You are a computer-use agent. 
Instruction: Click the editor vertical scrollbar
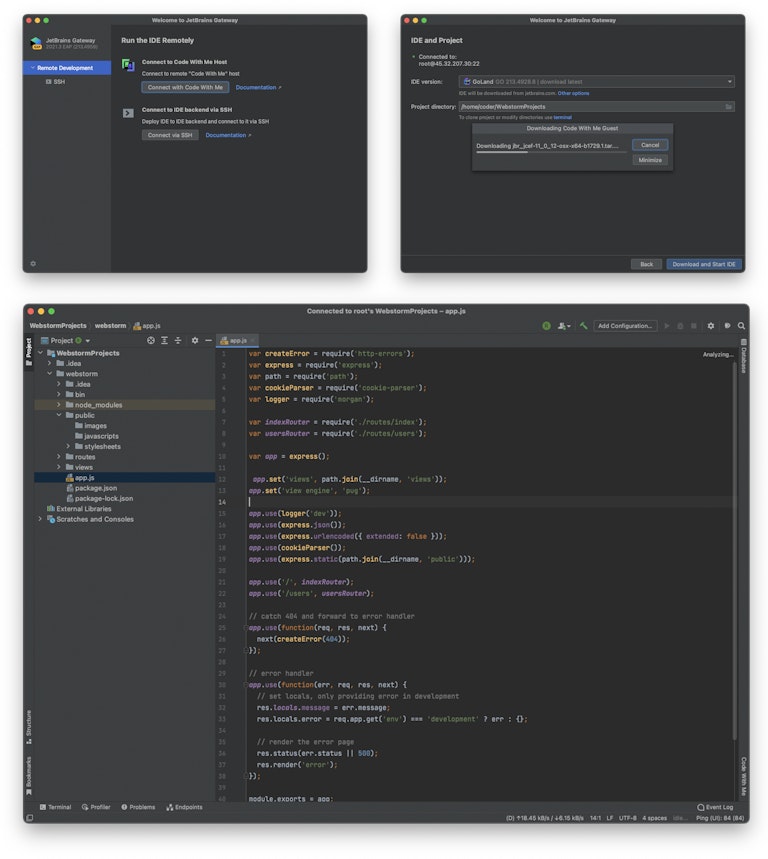coord(734,551)
